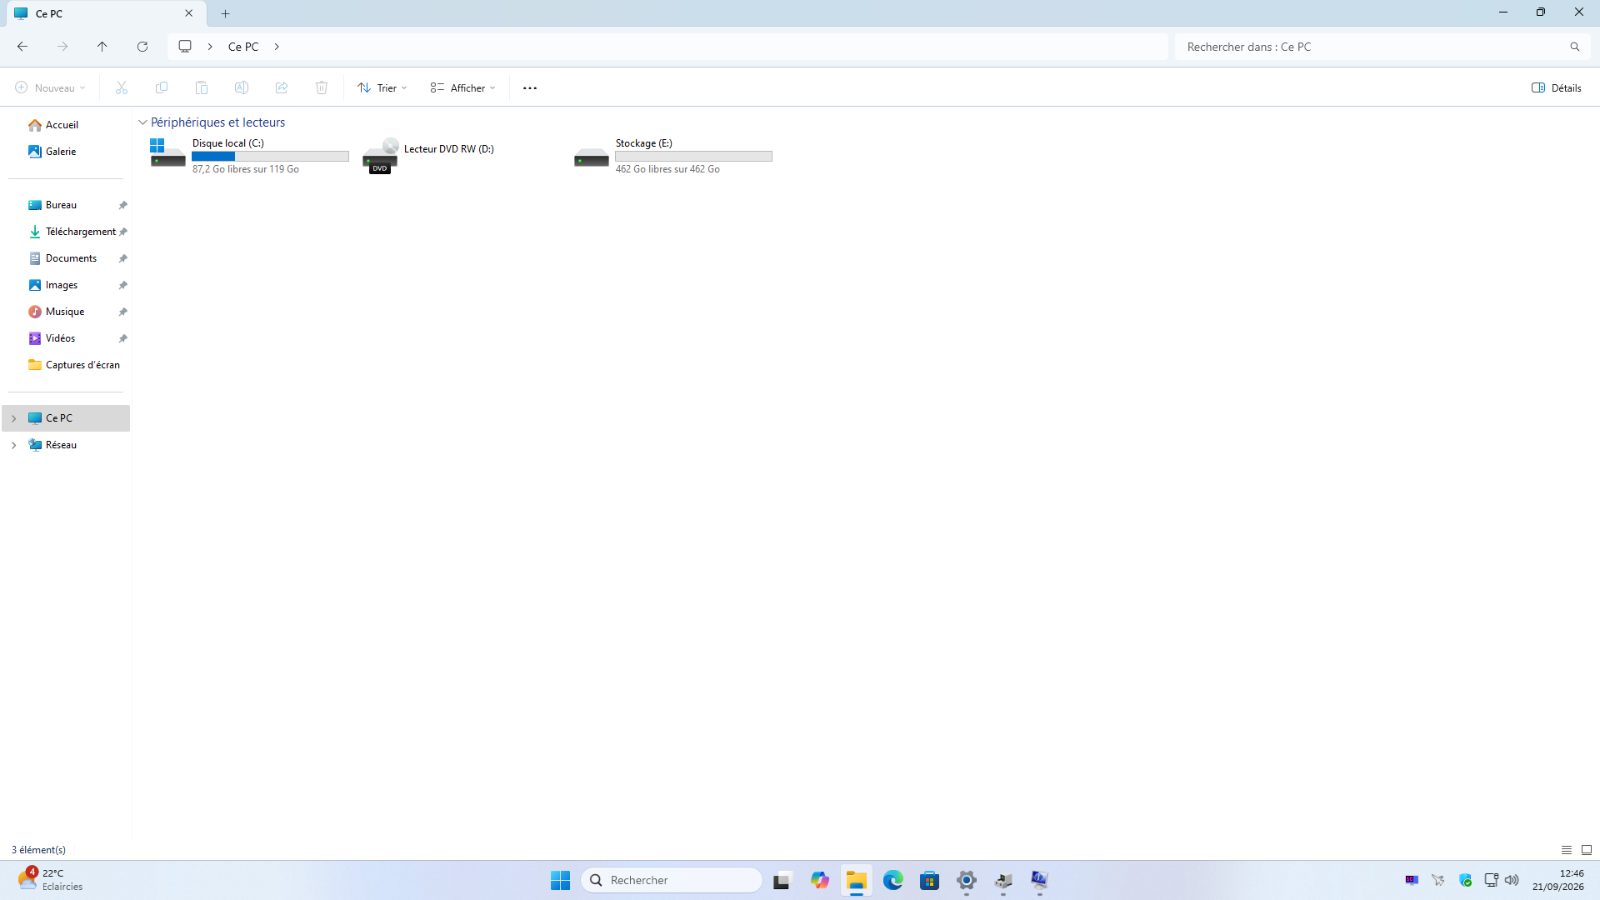The width and height of the screenshot is (1600, 900).
Task: Click the Delete trash icon in toolbar
Action: (x=321, y=88)
